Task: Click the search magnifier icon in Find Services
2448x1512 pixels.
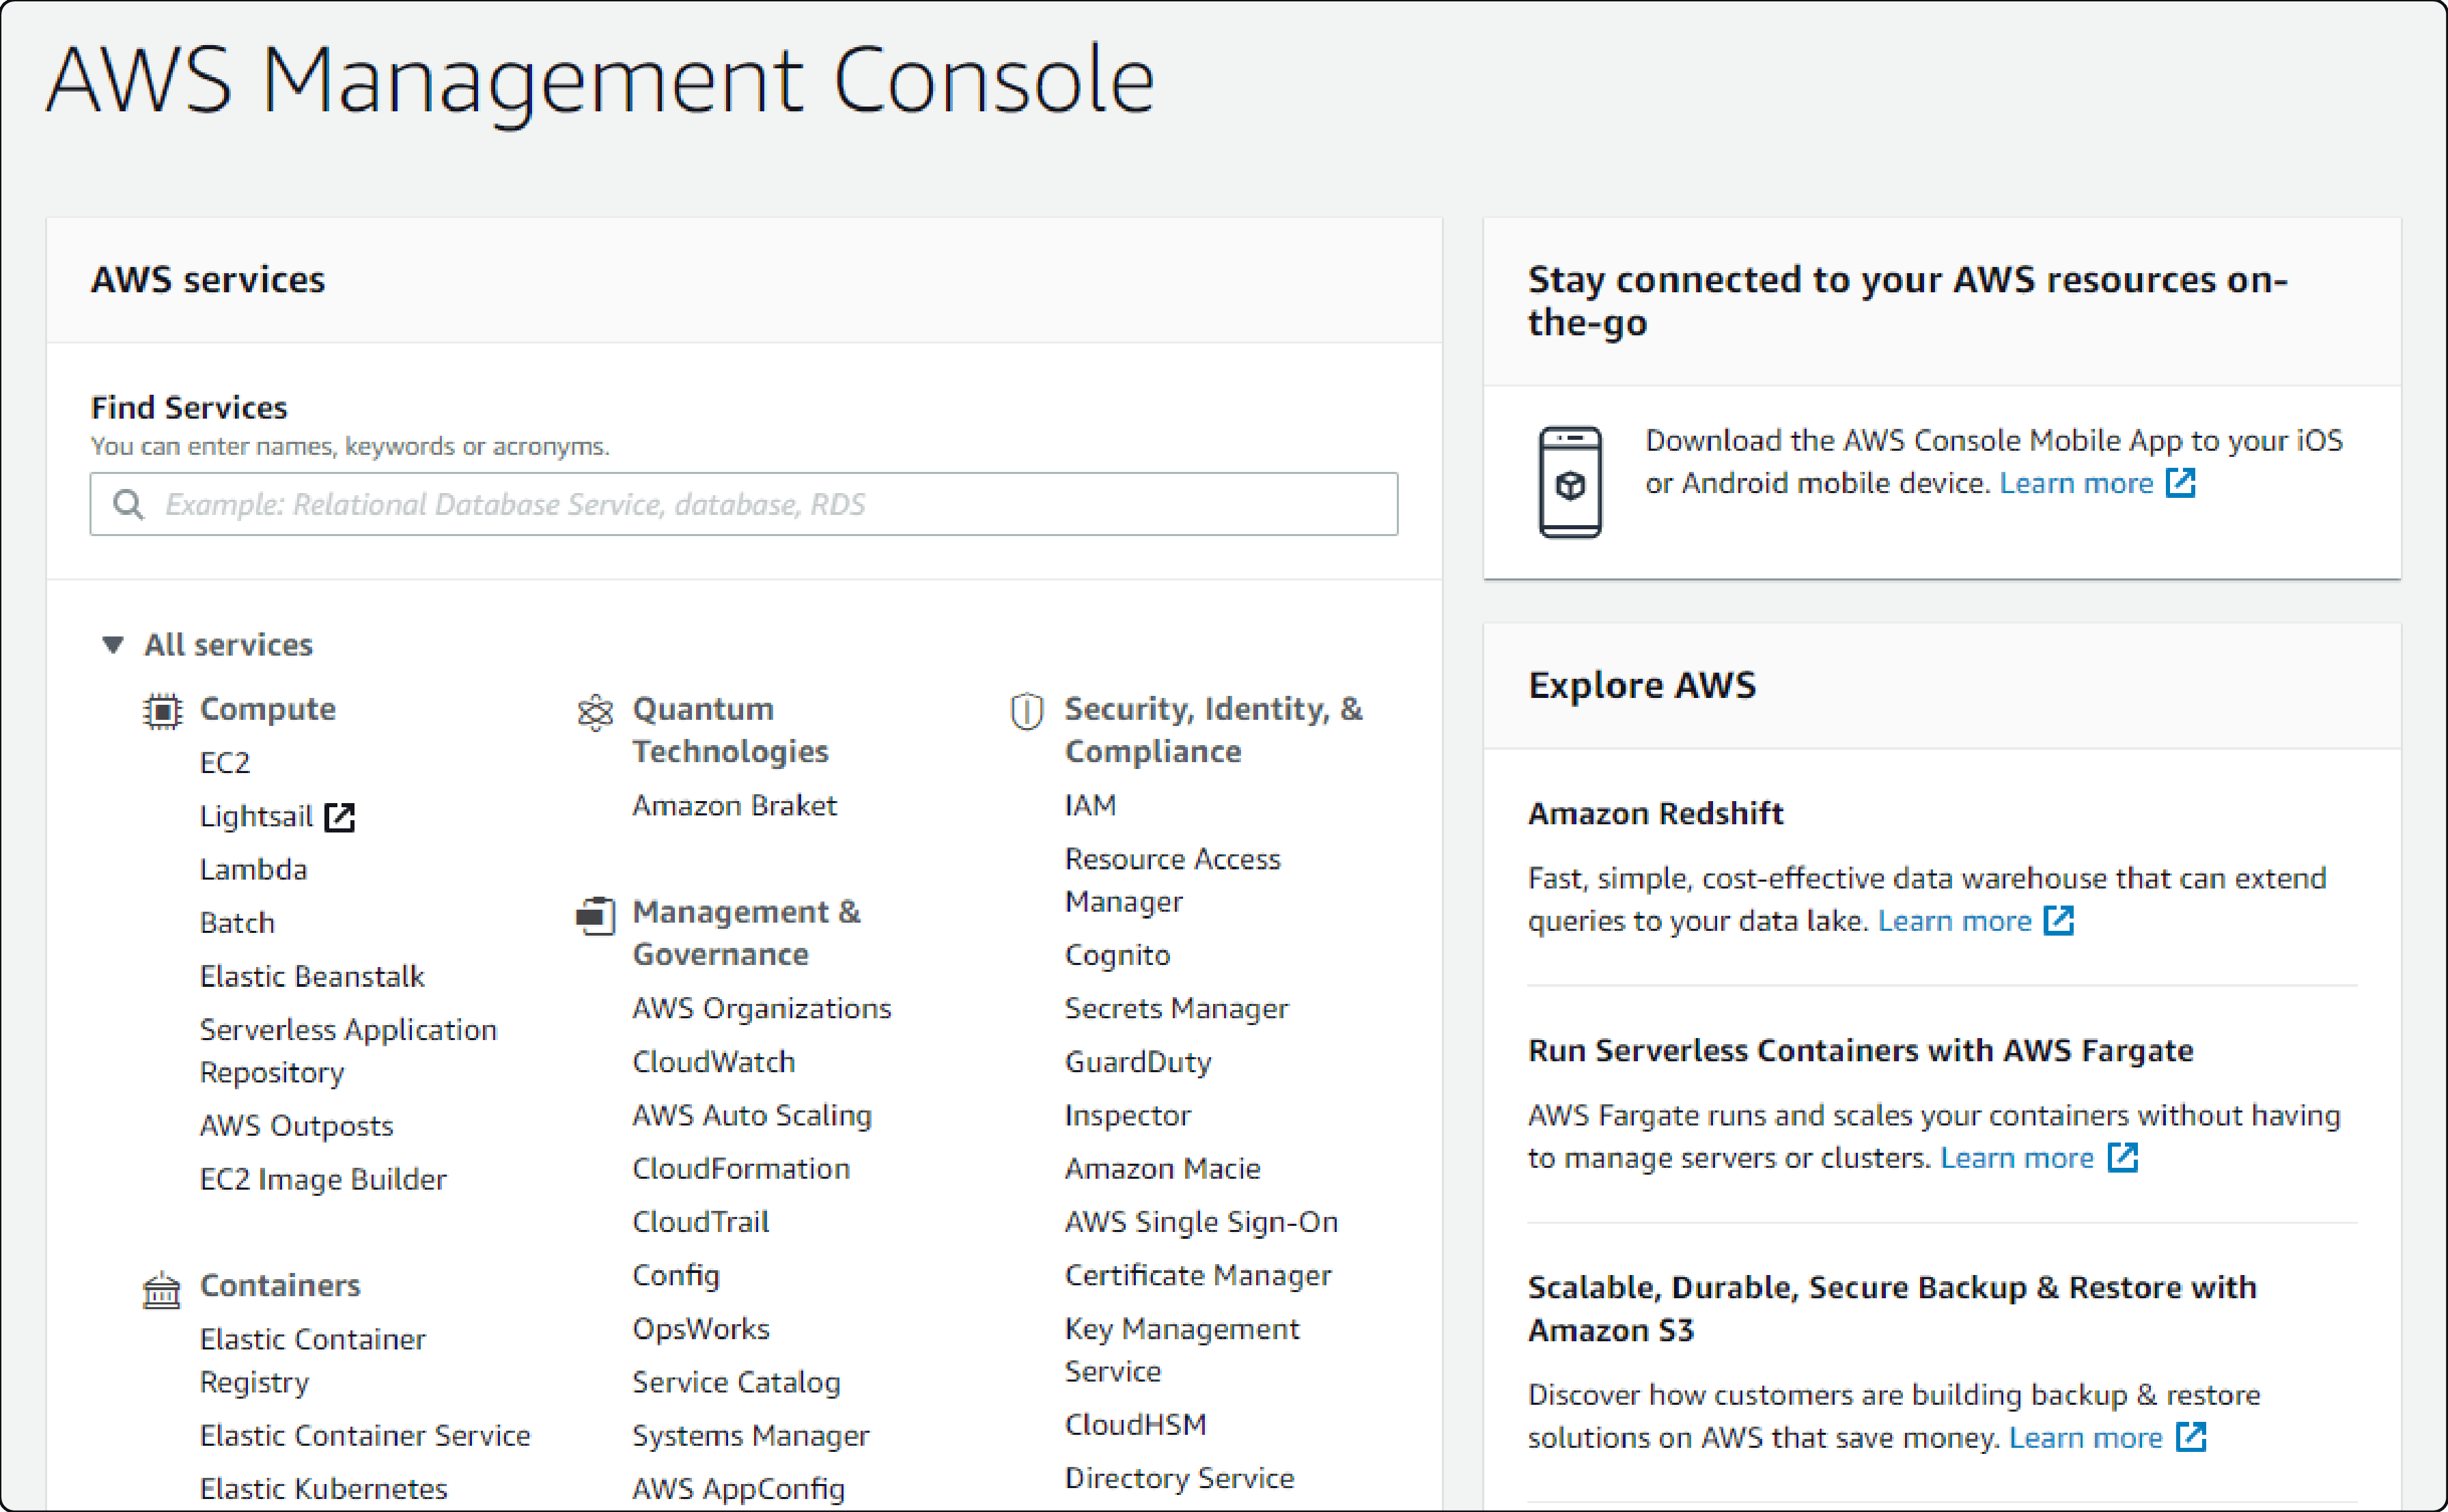Action: (x=128, y=504)
